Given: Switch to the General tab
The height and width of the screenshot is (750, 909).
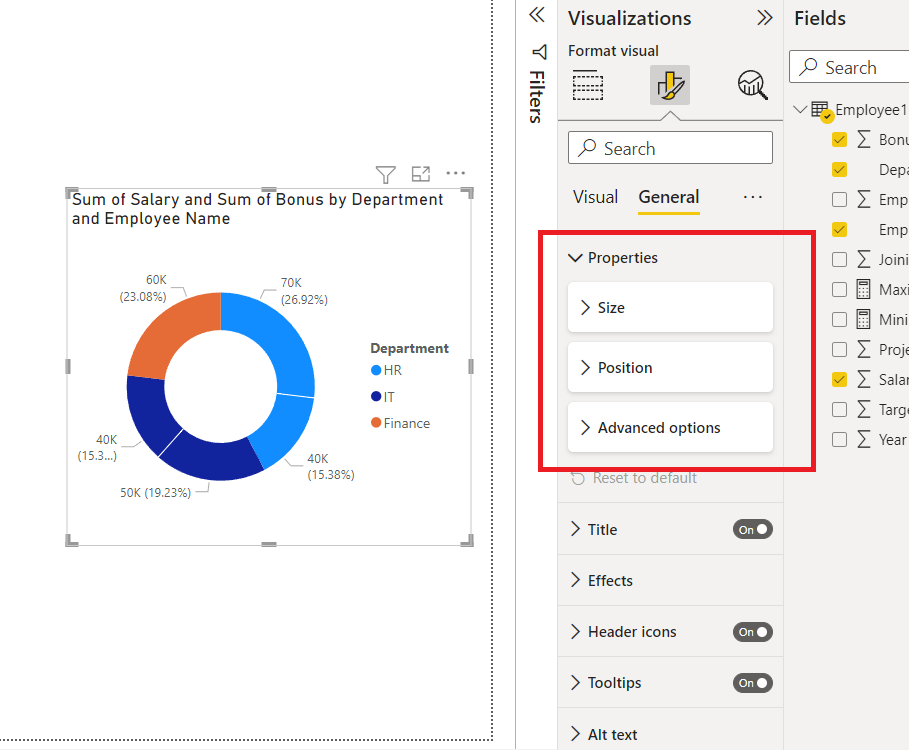Looking at the screenshot, I should pos(669,197).
